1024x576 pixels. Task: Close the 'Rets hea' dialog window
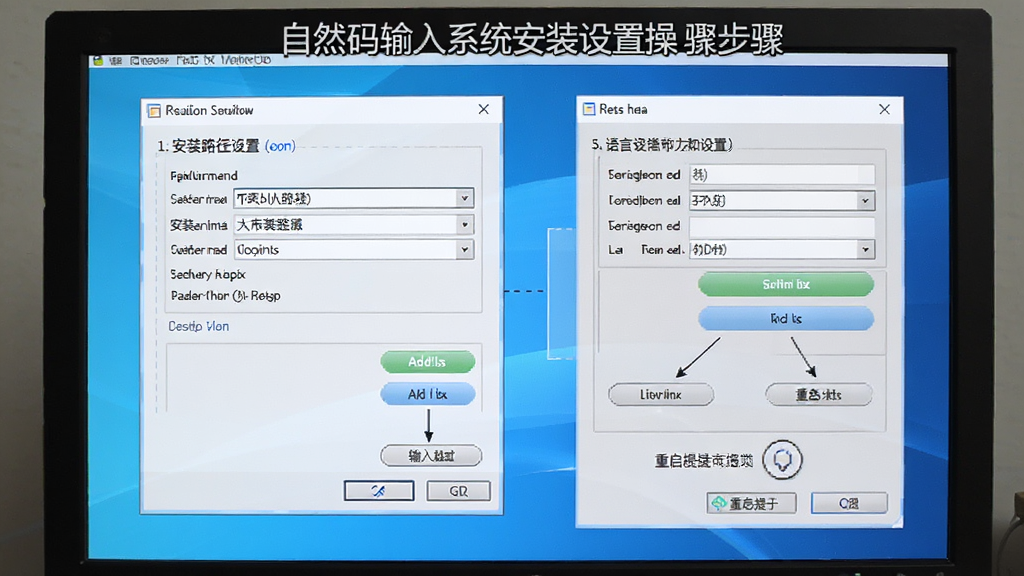884,109
